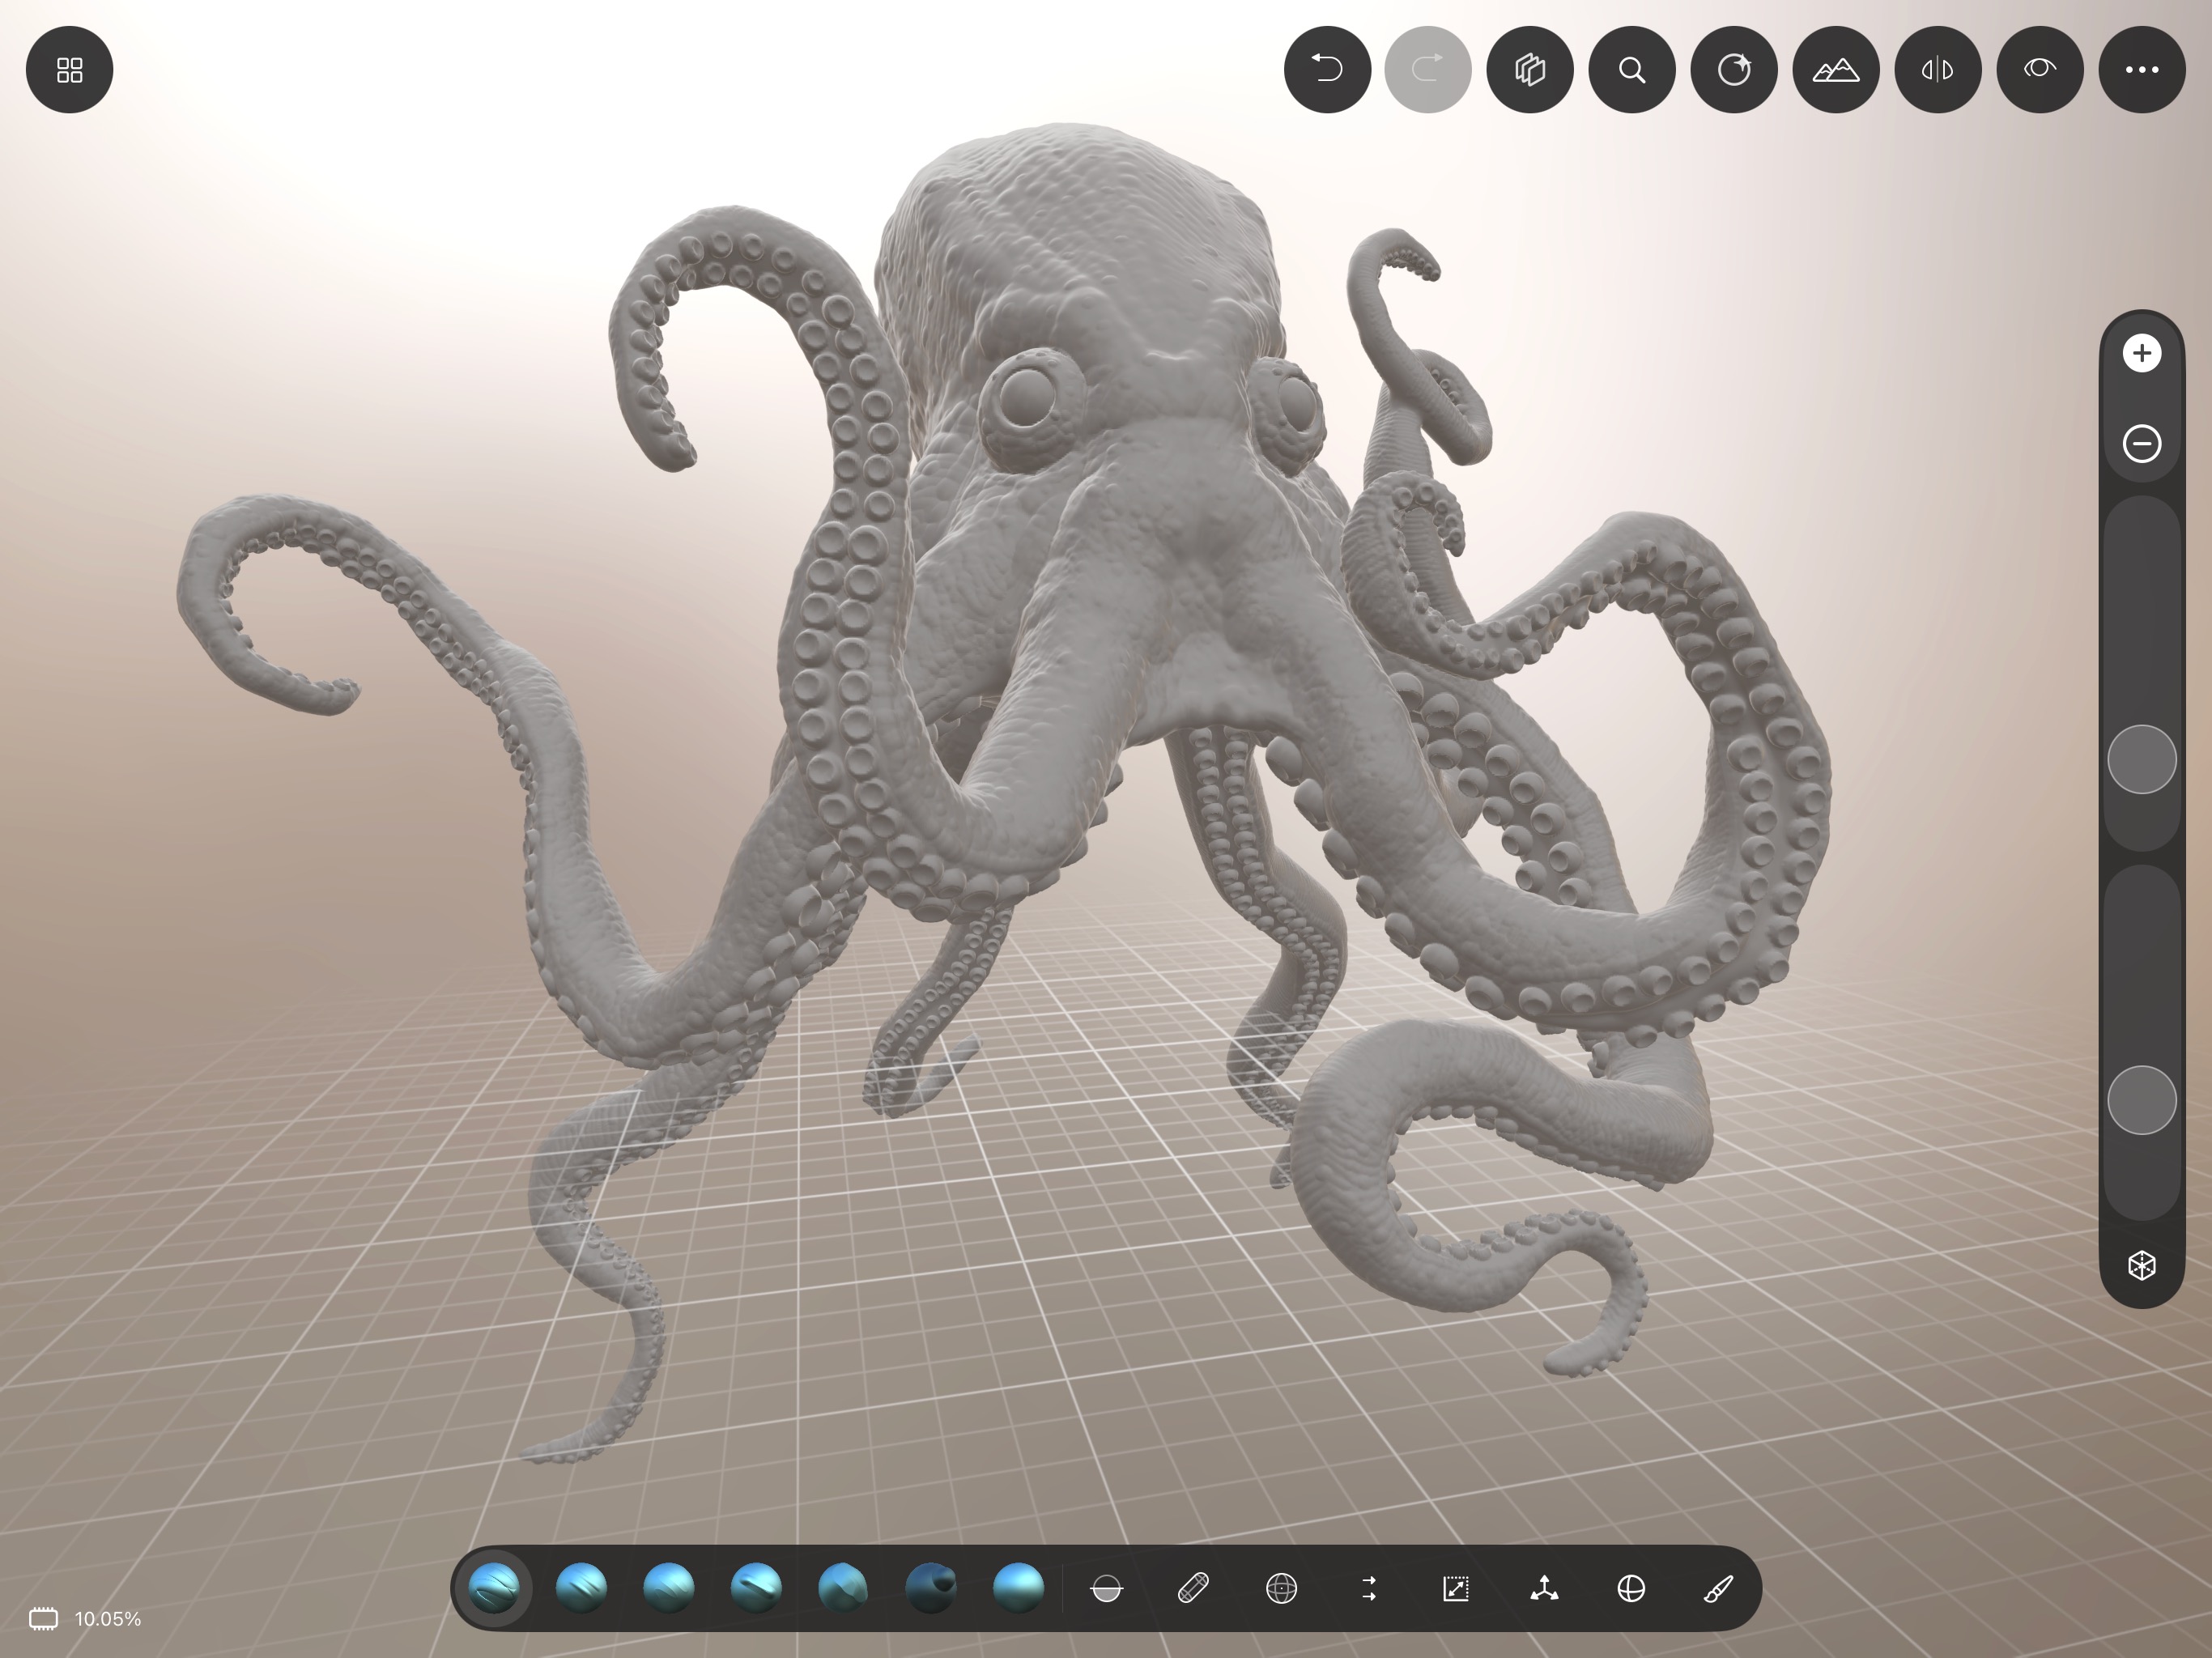Image resolution: width=2212 pixels, height=1658 pixels.
Task: Select the smooth plain sphere brush
Action: pyautogui.click(x=1018, y=1588)
